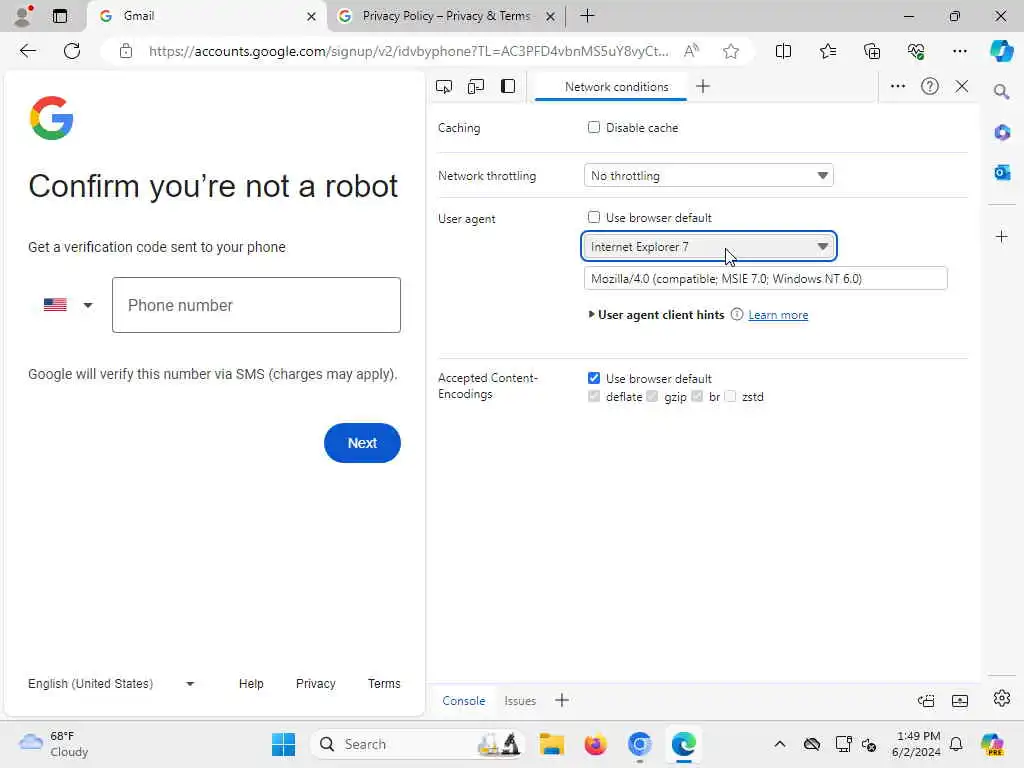
Task: Toggle the gzip encoding checkbox
Action: point(652,396)
